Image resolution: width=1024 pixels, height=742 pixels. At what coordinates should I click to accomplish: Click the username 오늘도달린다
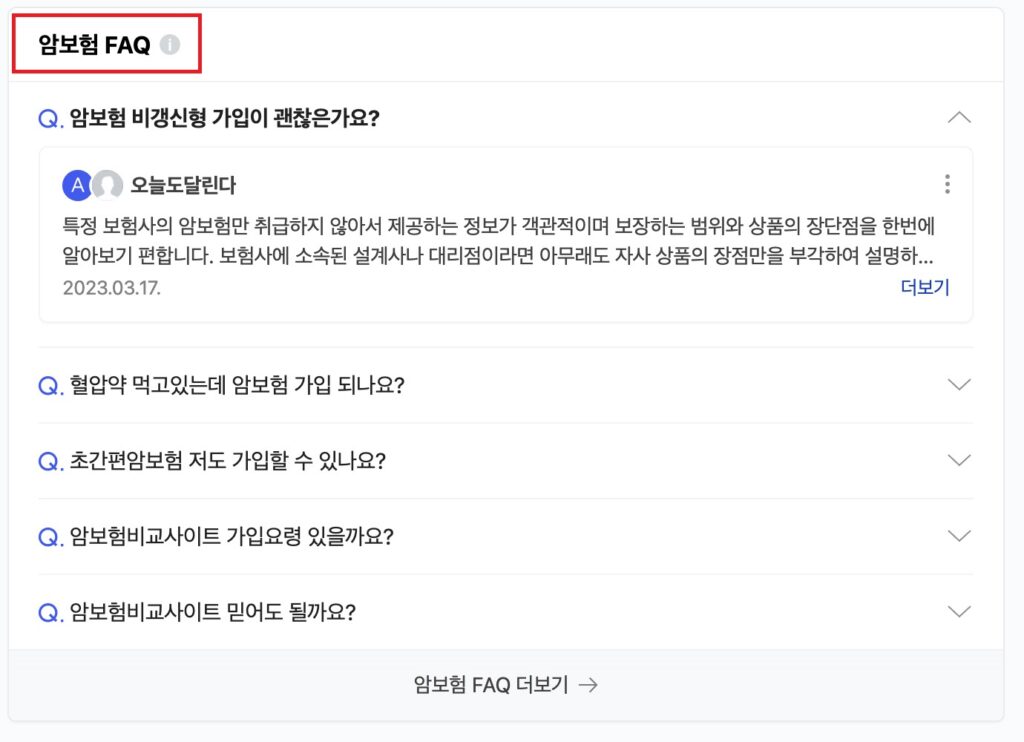click(x=183, y=186)
